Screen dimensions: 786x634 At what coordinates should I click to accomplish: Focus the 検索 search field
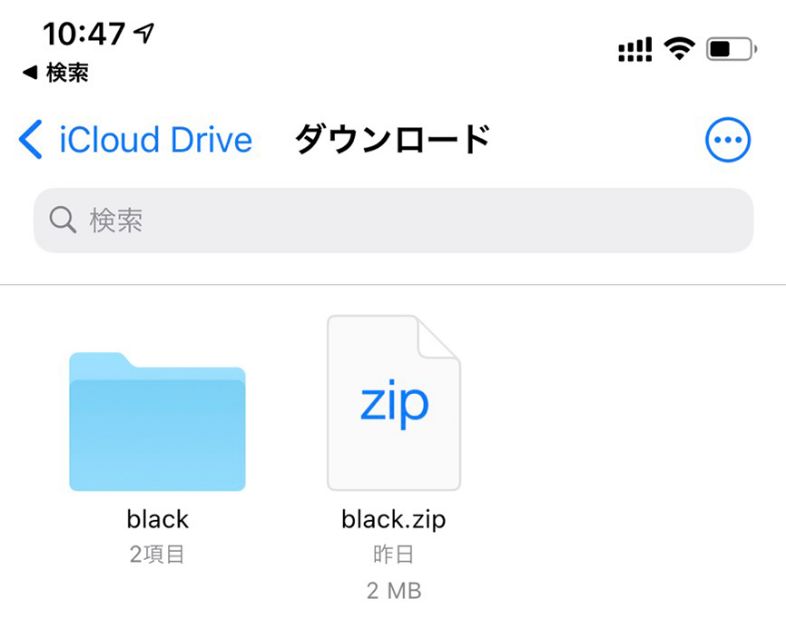click(393, 220)
